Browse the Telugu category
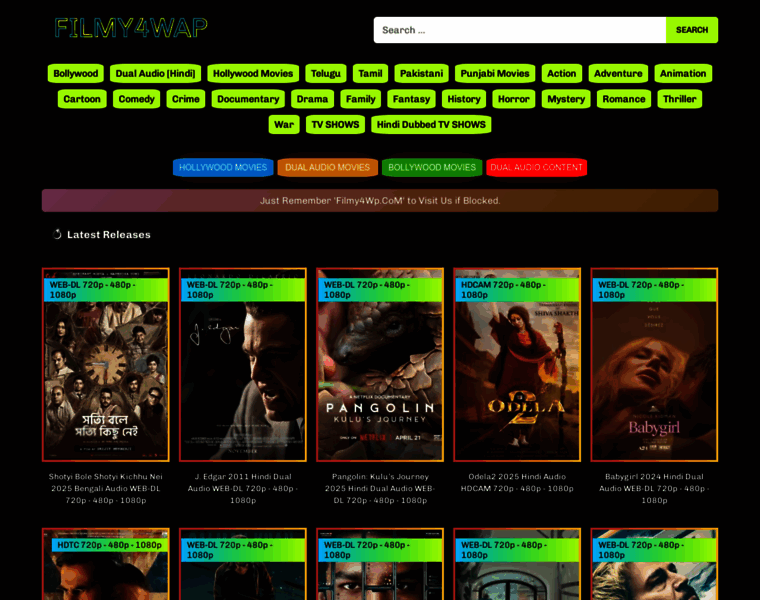The height and width of the screenshot is (600, 760). [326, 74]
